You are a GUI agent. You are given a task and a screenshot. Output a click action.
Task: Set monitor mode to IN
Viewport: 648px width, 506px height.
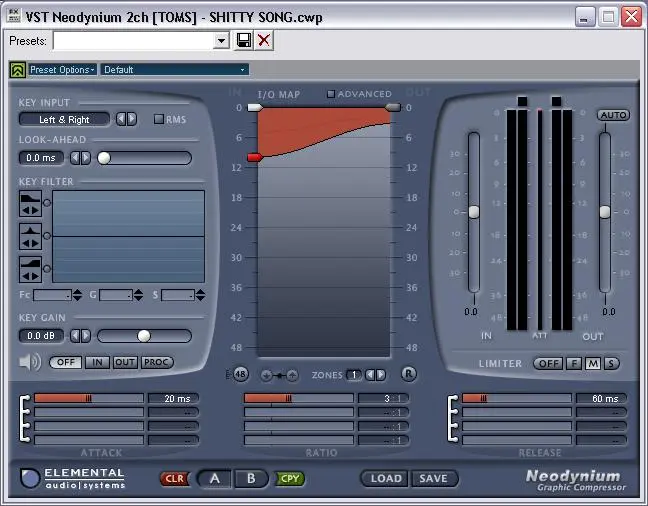coord(97,363)
